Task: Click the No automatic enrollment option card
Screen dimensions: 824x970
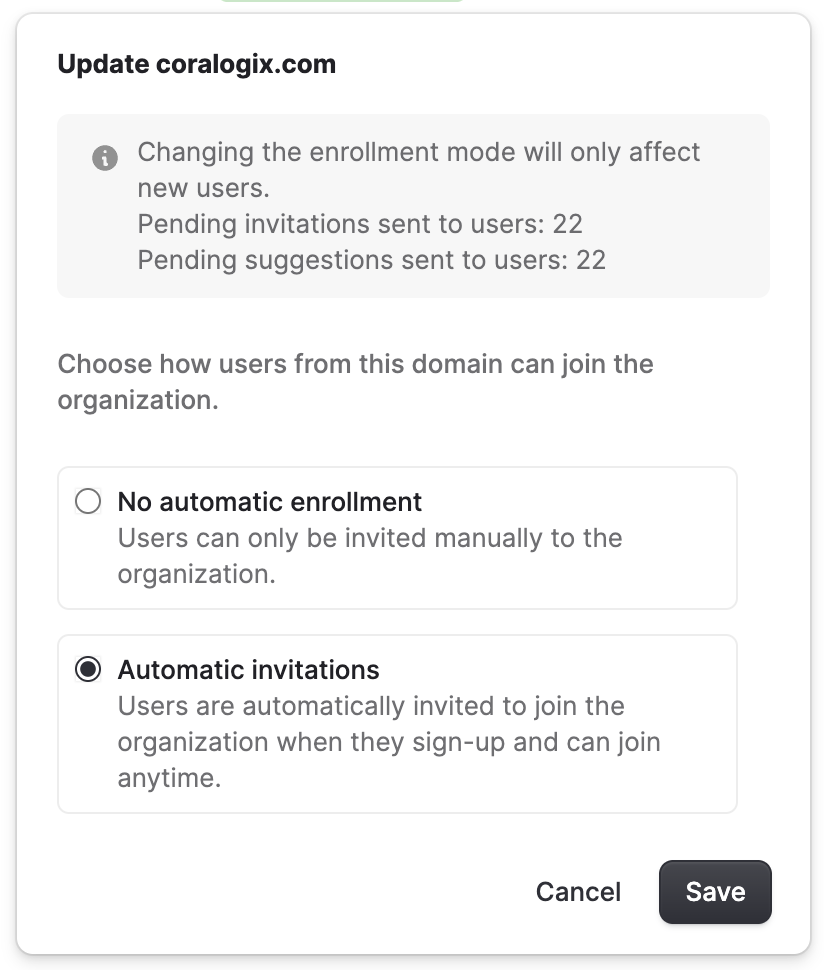Action: pyautogui.click(x=397, y=537)
